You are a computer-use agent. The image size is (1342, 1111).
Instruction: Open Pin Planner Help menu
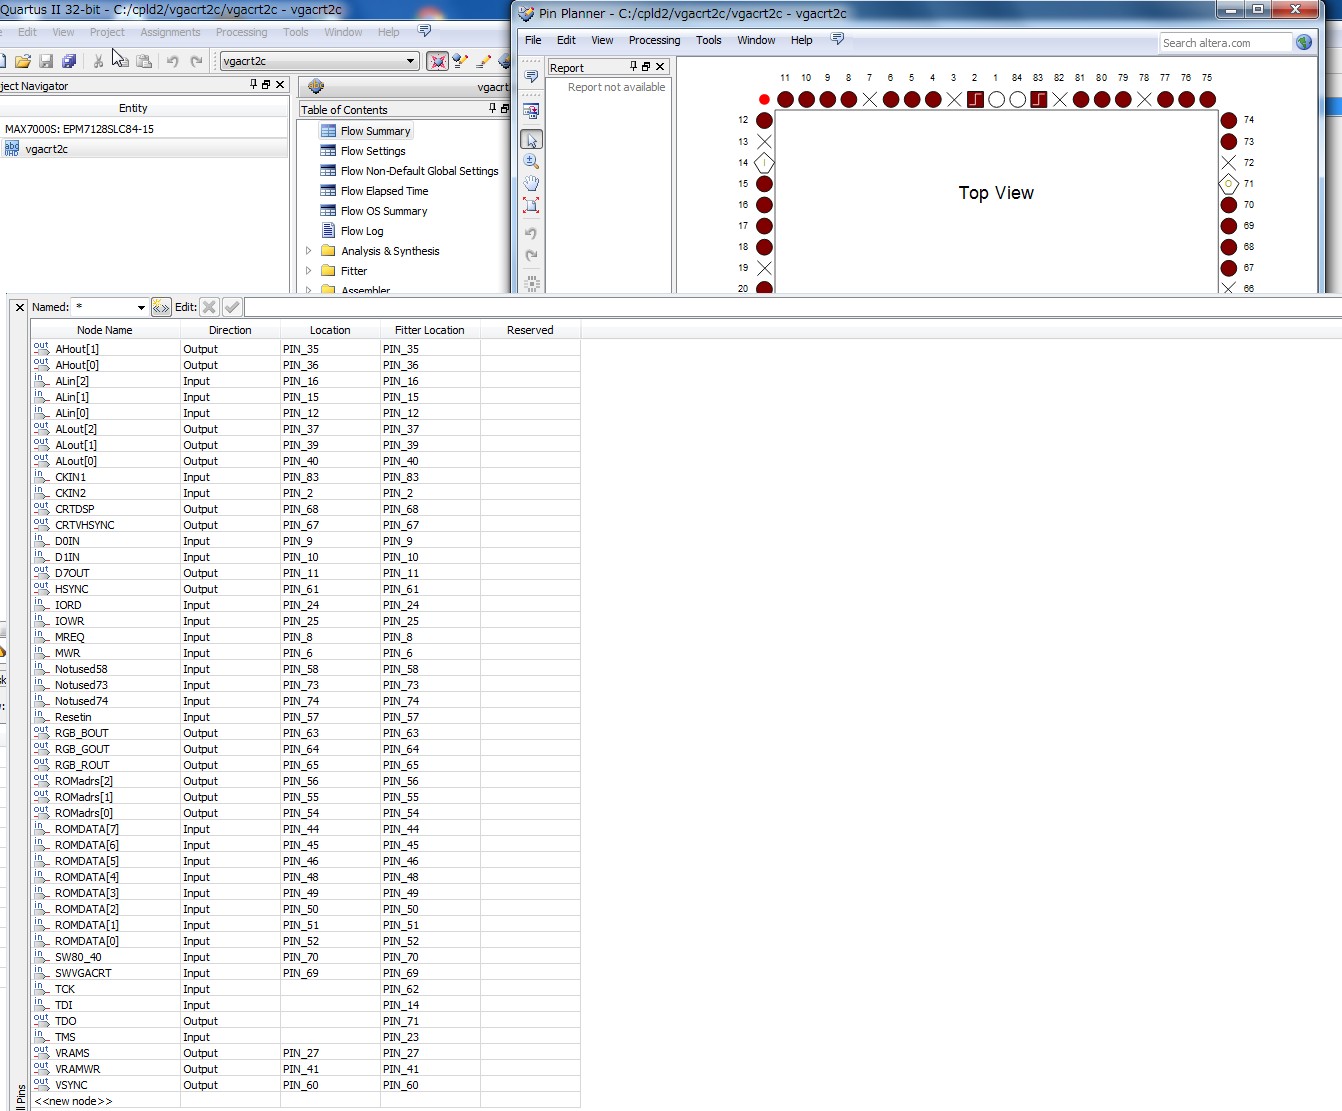pyautogui.click(x=801, y=40)
